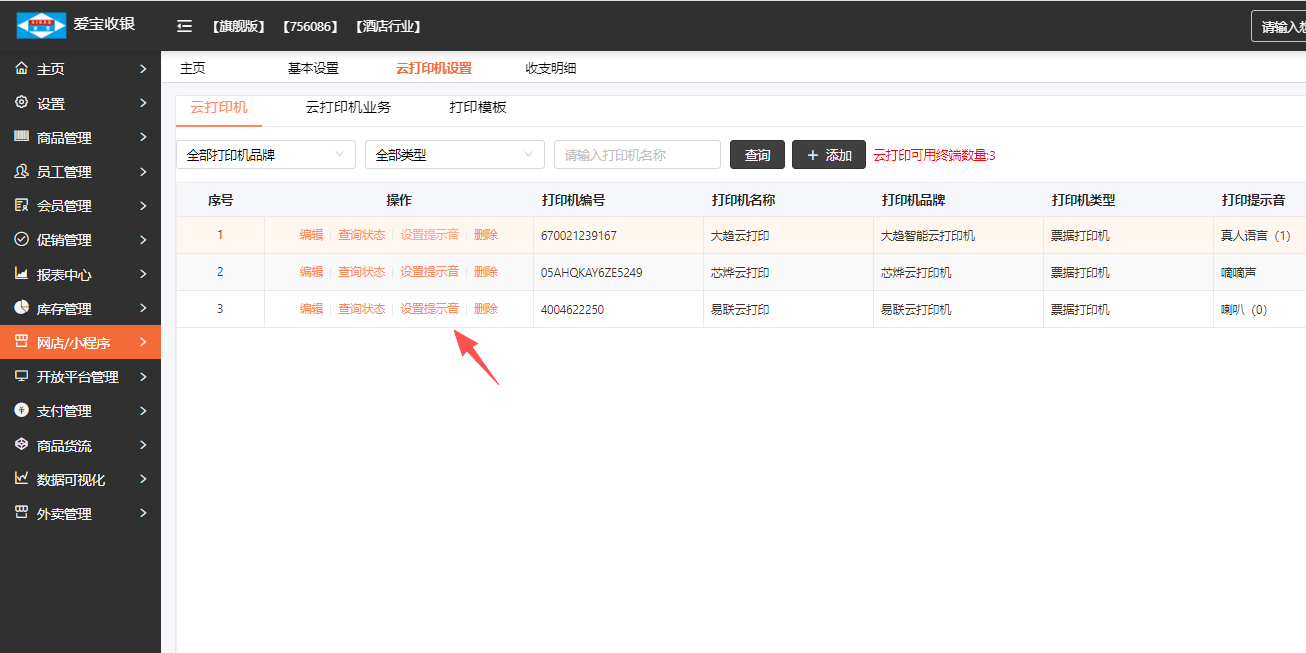
Task: Click the 支付管理 yen icon
Action: [x=22, y=411]
